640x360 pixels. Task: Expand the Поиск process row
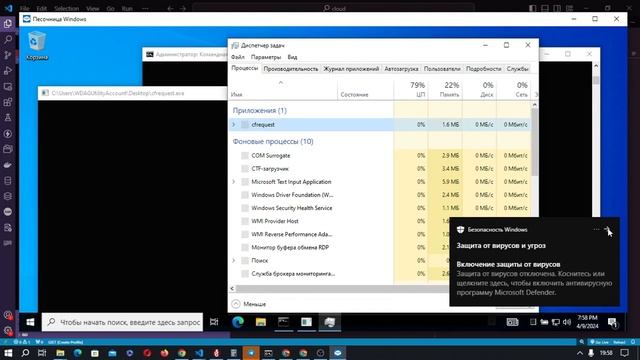234,260
